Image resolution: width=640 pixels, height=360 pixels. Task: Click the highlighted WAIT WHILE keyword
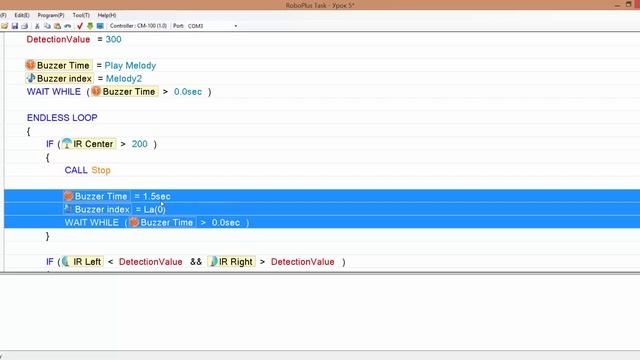[x=91, y=222]
